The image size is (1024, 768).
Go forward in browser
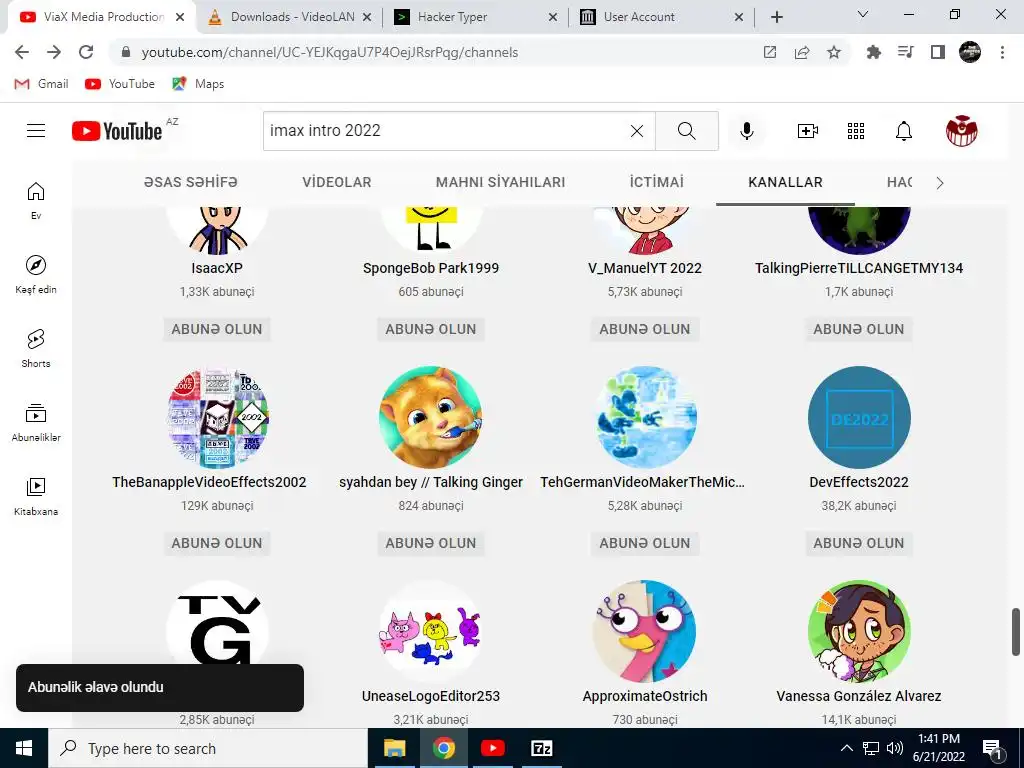pyautogui.click(x=54, y=52)
